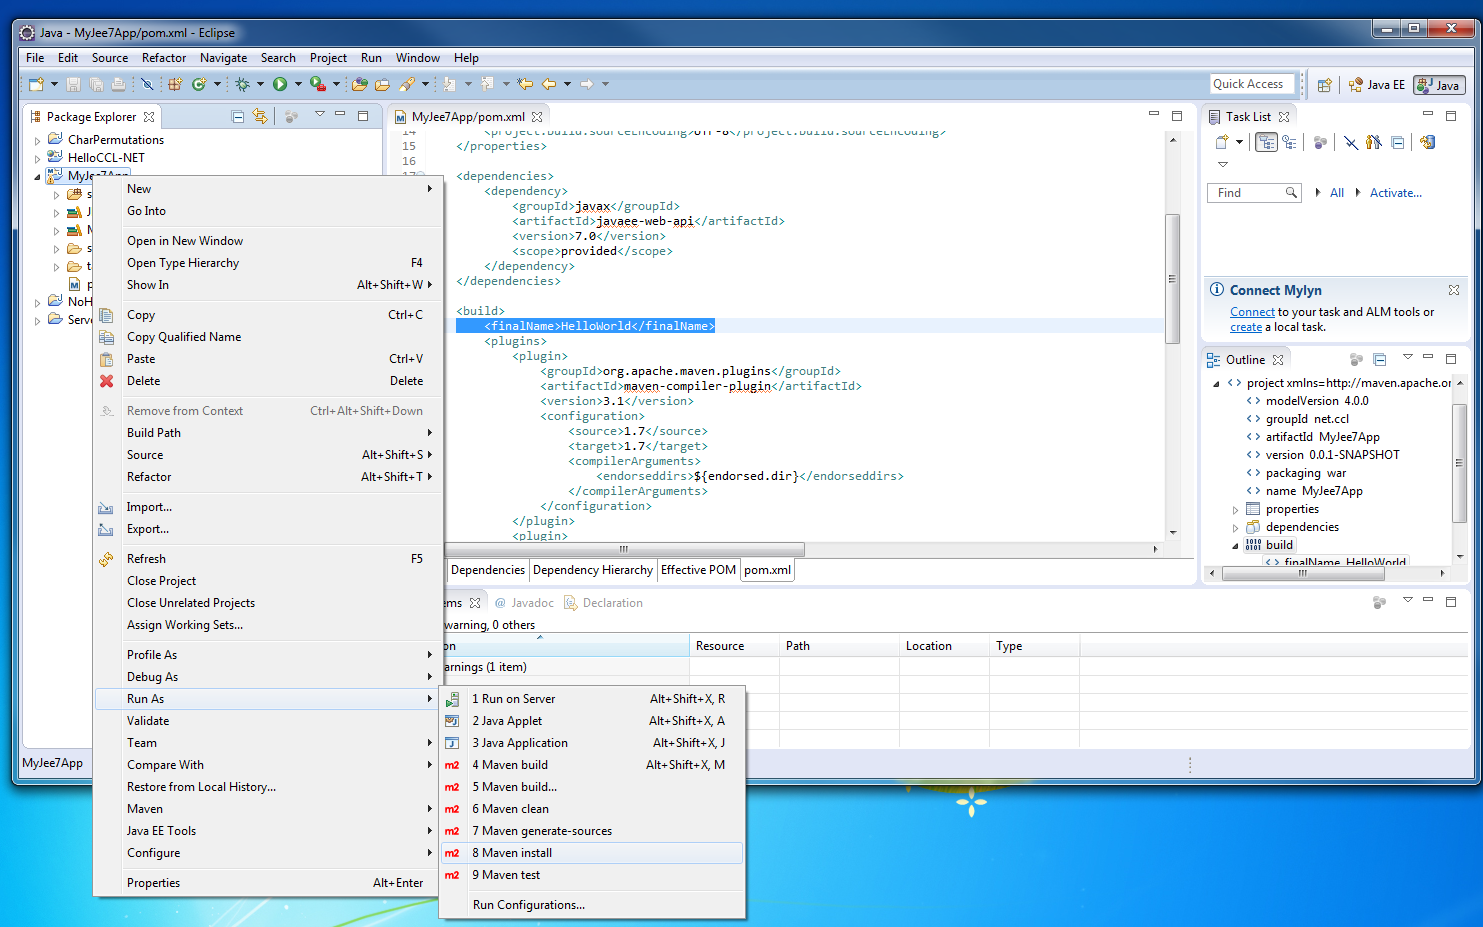Click the Debug bug icon in toolbar
1483x927 pixels.
242,85
